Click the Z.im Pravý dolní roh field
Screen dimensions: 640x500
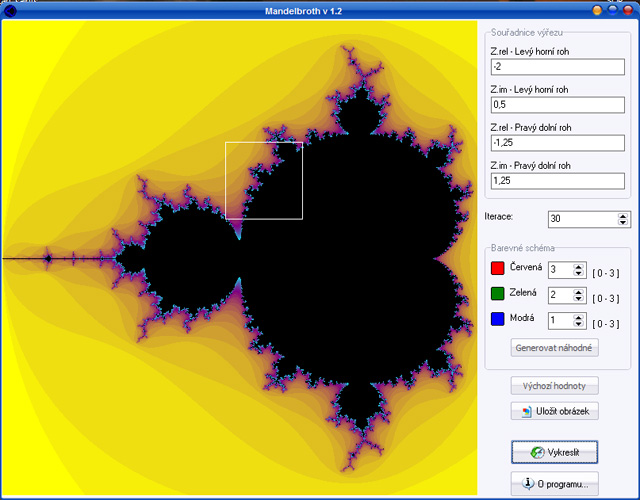click(554, 180)
